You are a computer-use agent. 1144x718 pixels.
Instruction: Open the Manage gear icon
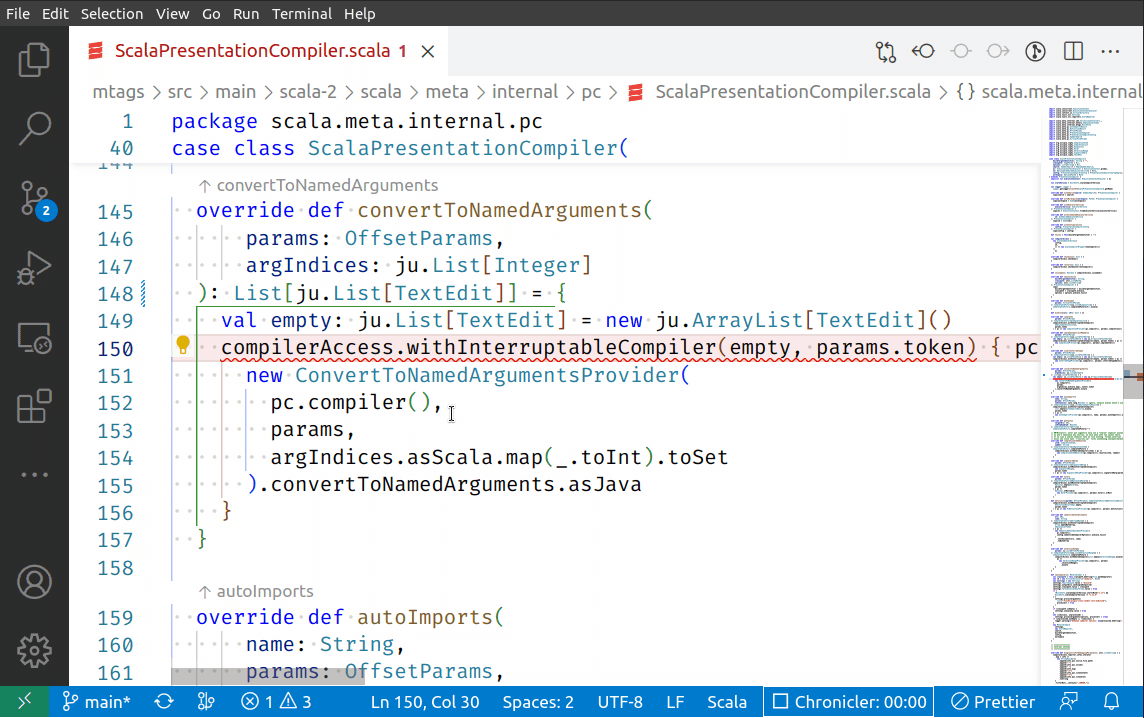34,650
